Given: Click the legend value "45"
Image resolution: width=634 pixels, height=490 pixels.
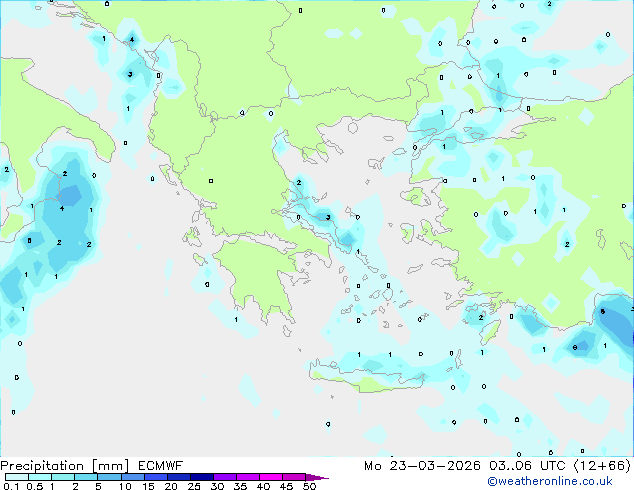Looking at the screenshot, I should tap(286, 486).
